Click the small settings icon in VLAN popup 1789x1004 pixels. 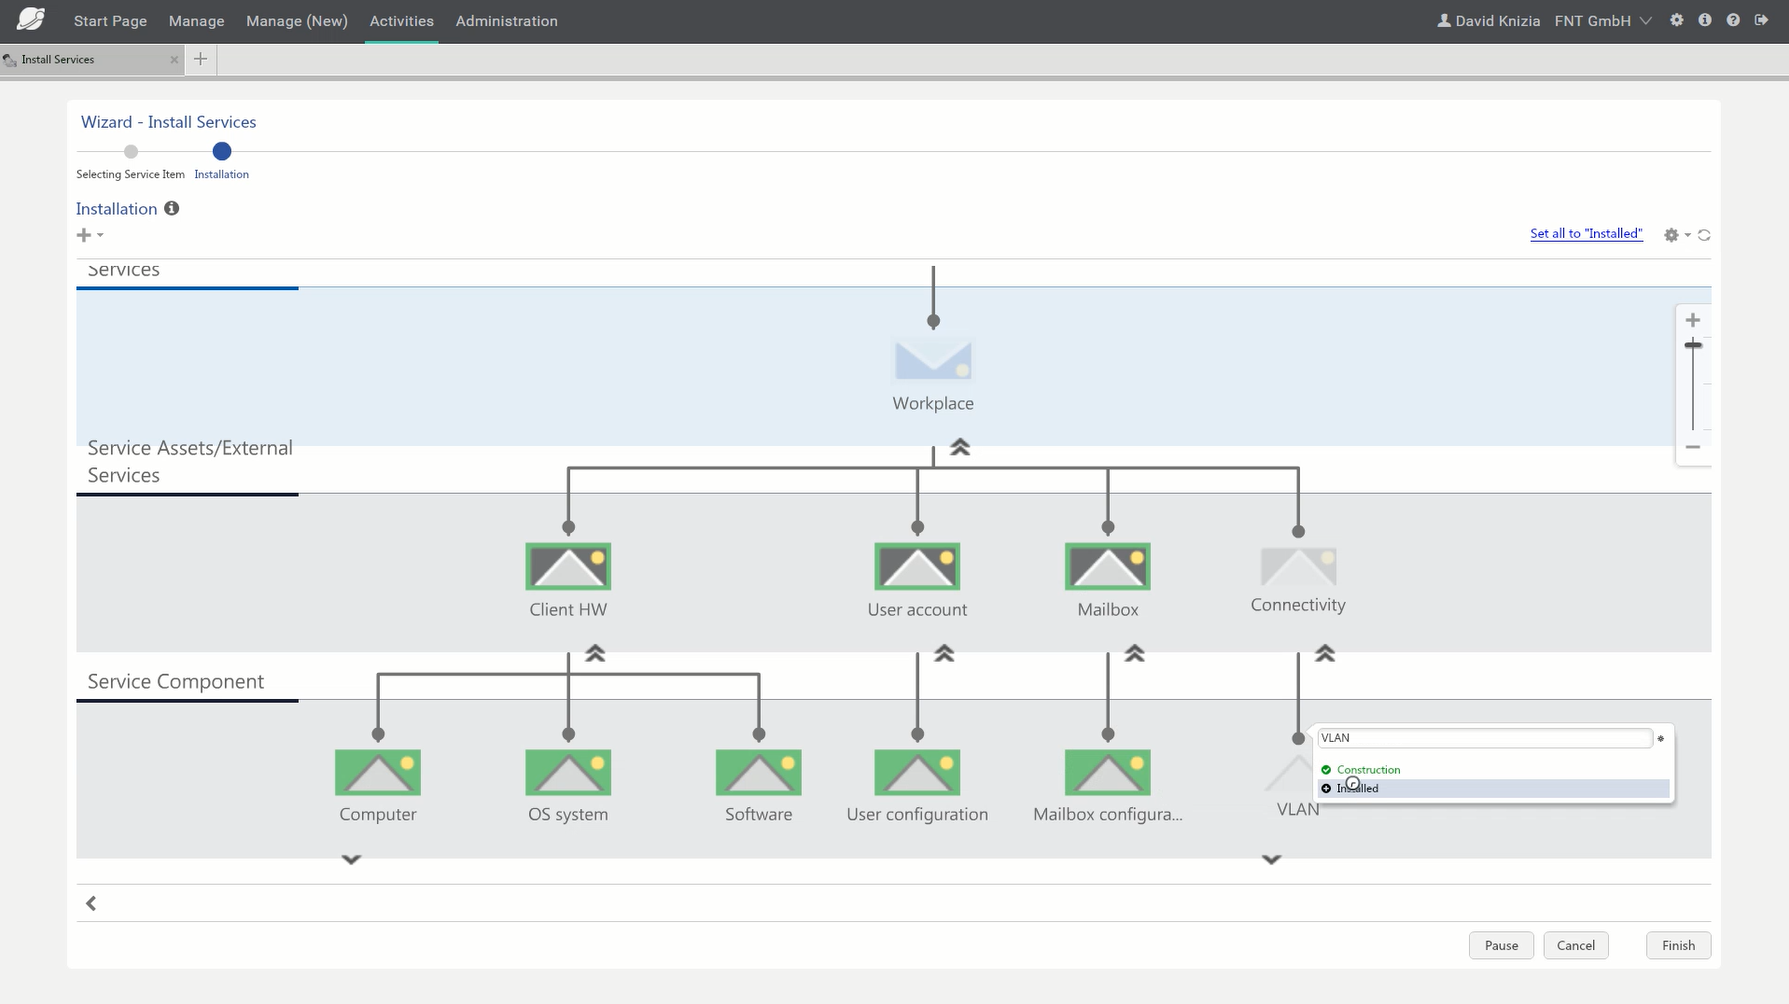click(1660, 739)
